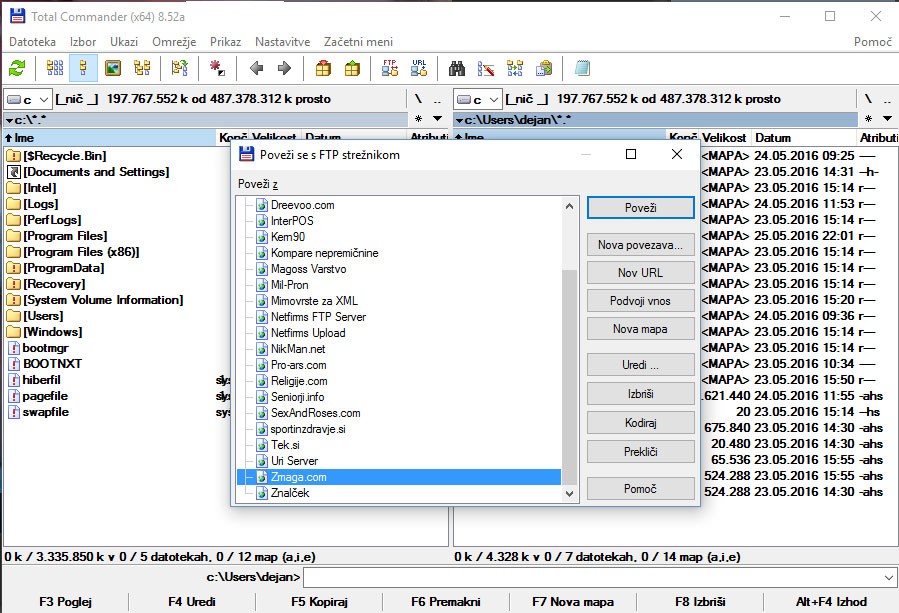Click the URL new connection toolbar icon
The image size is (899, 613).
[419, 68]
